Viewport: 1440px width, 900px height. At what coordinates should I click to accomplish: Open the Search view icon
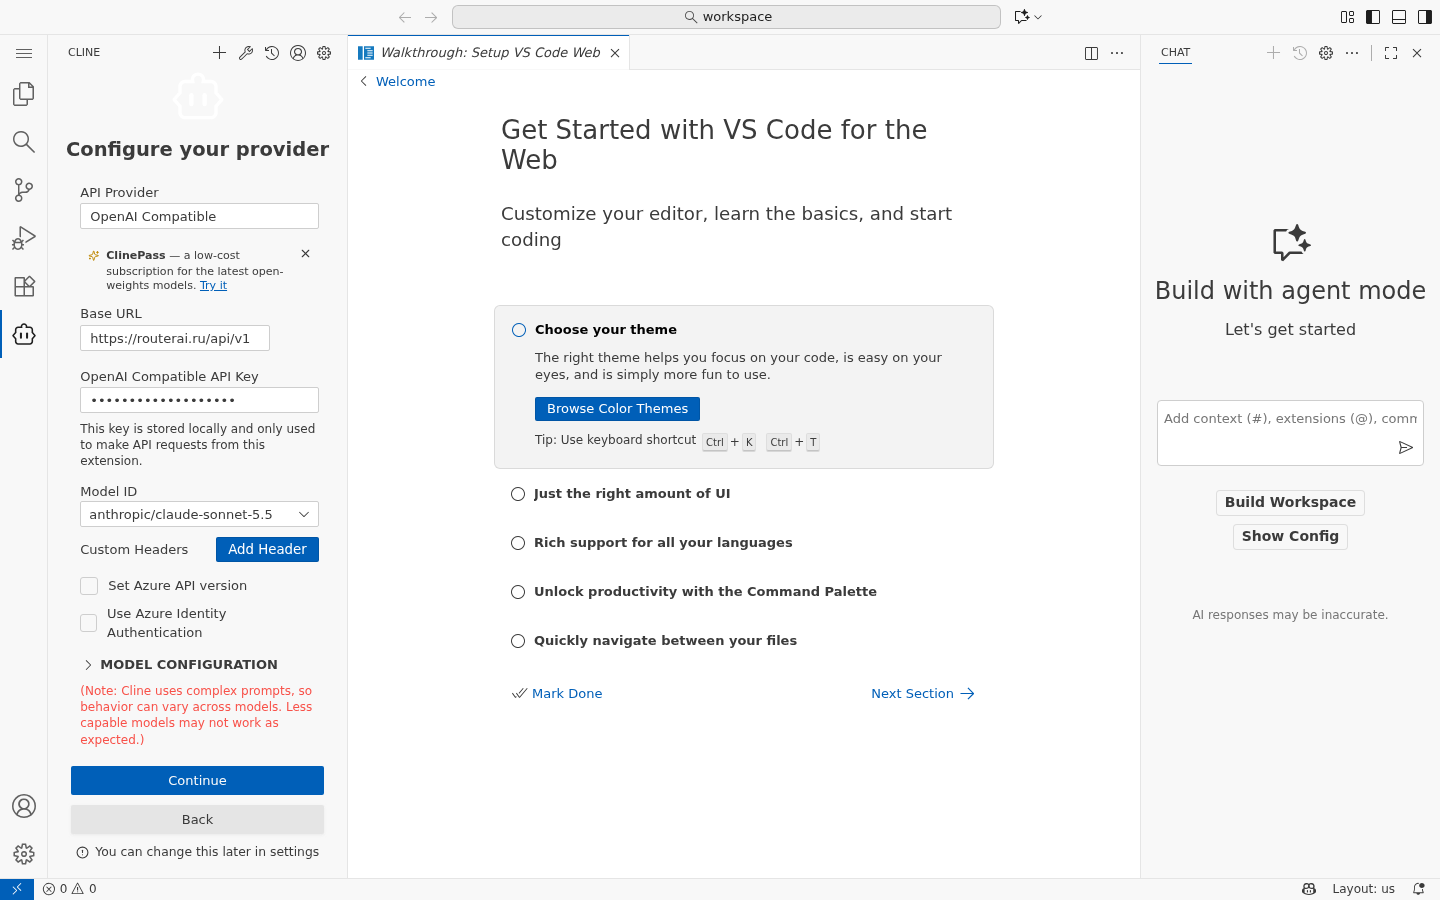(24, 141)
